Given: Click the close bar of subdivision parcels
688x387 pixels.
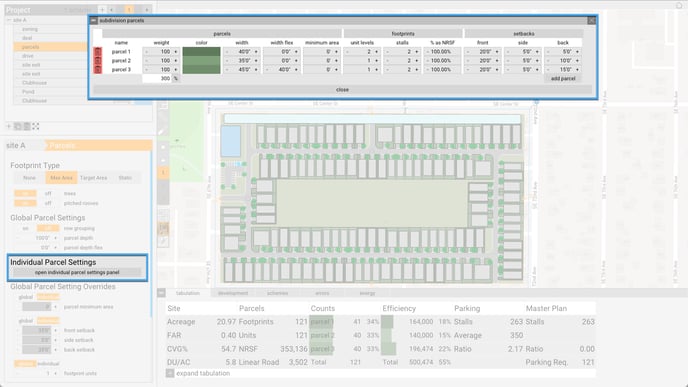Looking at the screenshot, I should click(x=342, y=90).
